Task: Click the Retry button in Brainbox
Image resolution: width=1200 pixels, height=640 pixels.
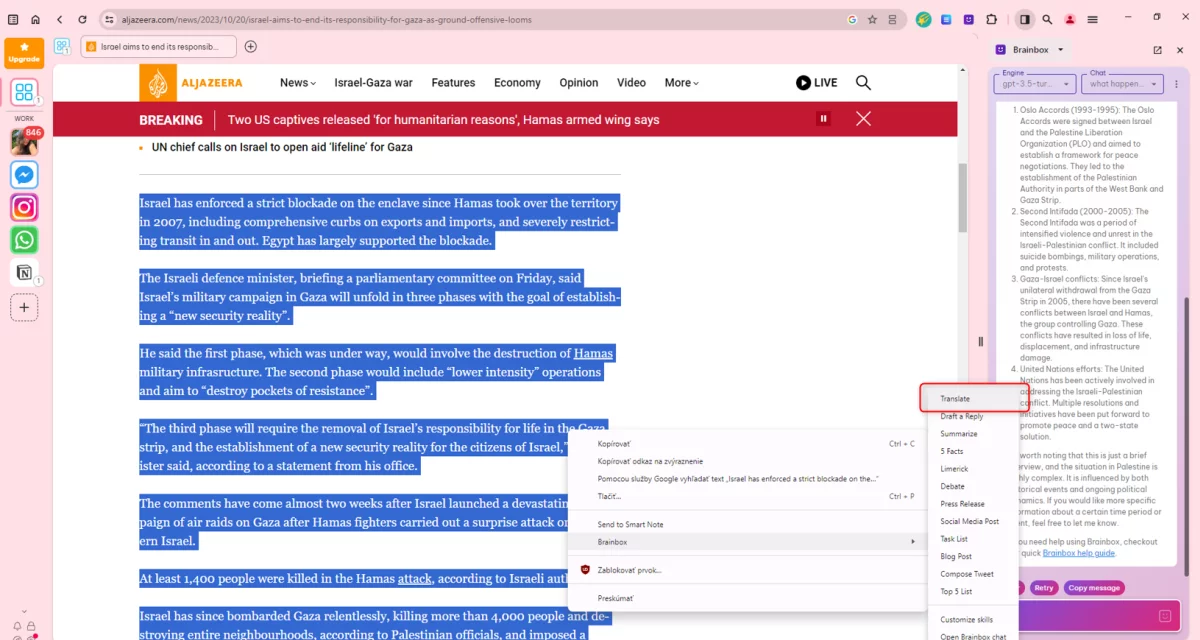Action: [x=1044, y=587]
